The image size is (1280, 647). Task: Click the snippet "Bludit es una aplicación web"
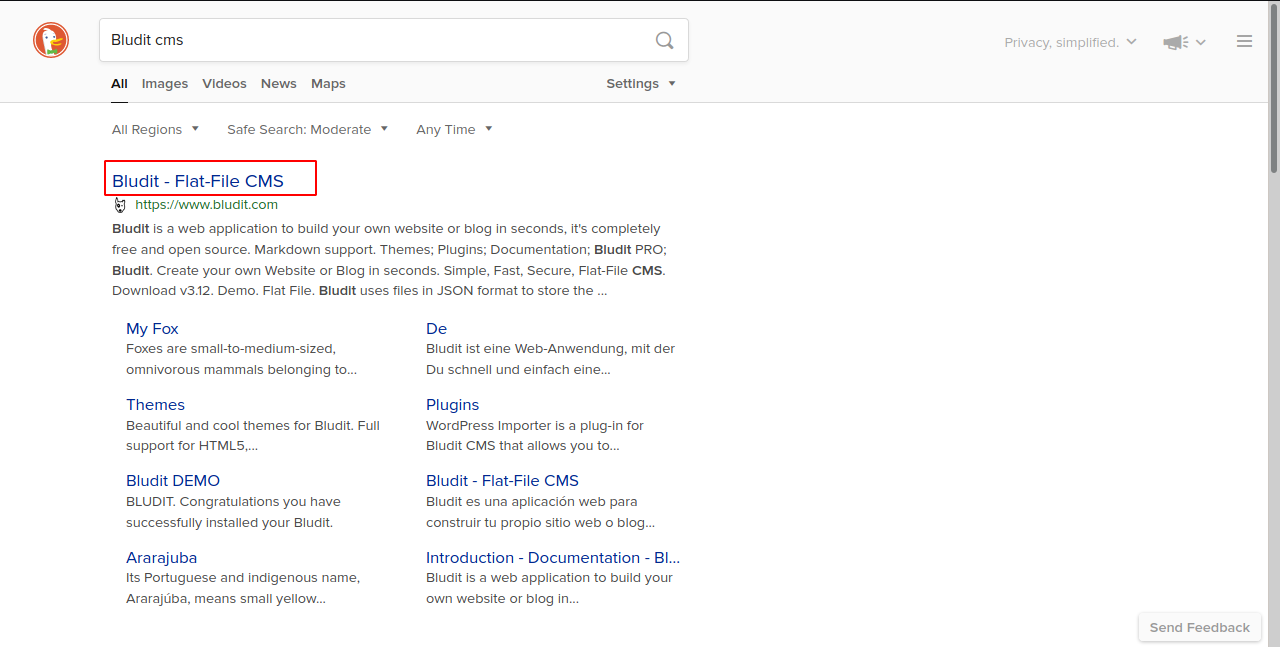540,512
